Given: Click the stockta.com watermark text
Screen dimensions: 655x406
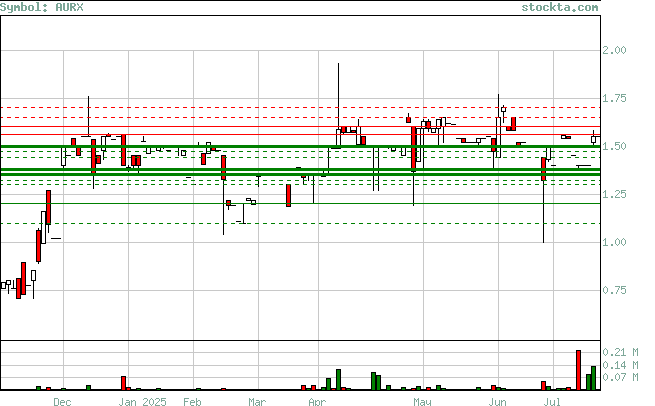Looking at the screenshot, I should (559, 7).
